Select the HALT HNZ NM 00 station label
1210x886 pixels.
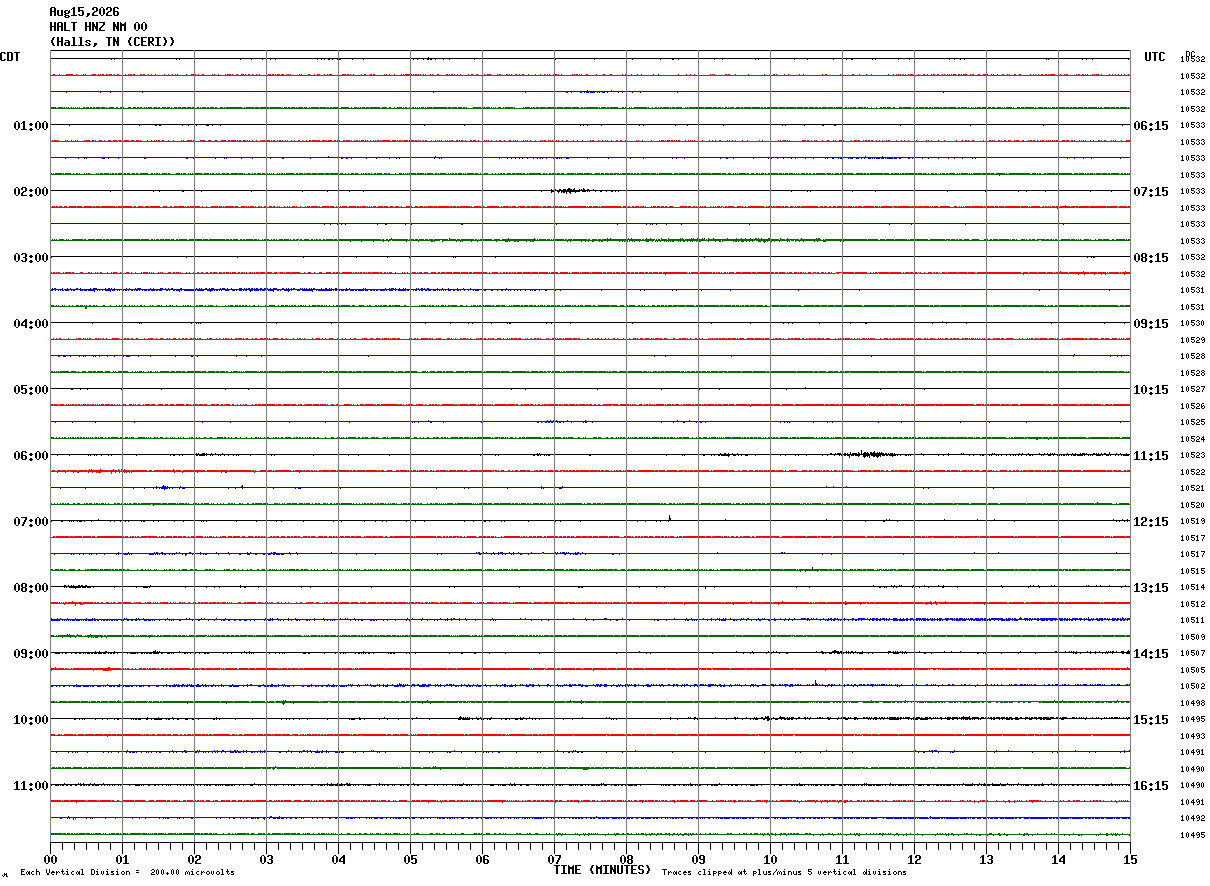(98, 27)
